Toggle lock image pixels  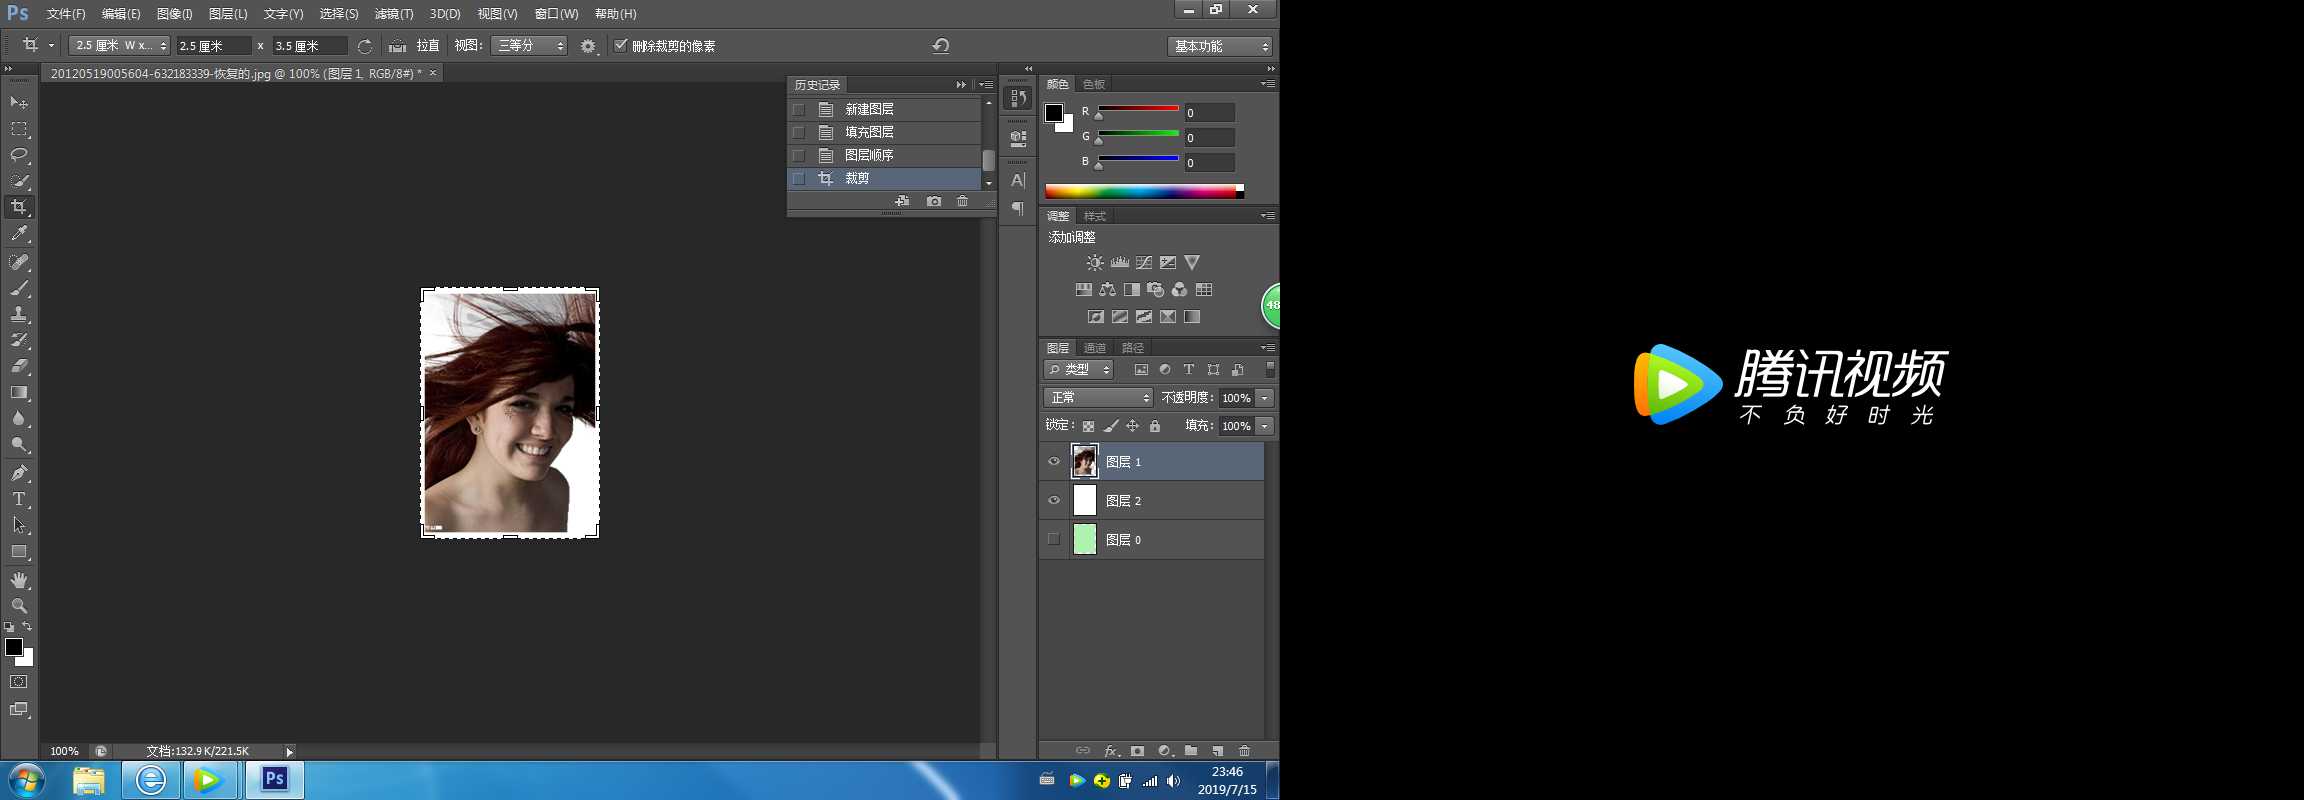point(1110,426)
